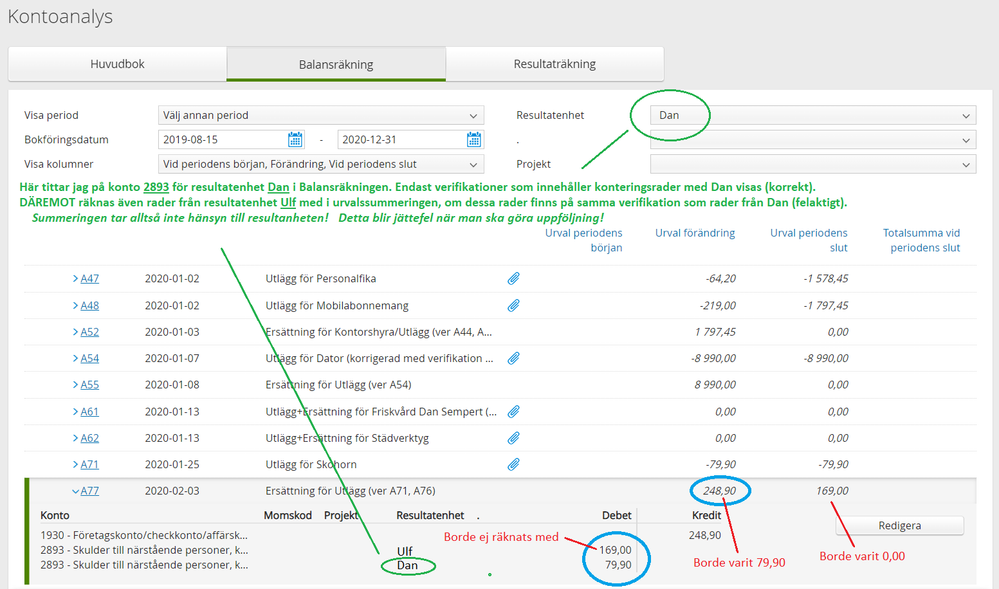Expand voucher row A52
The width and height of the screenshot is (999, 589).
[75, 332]
